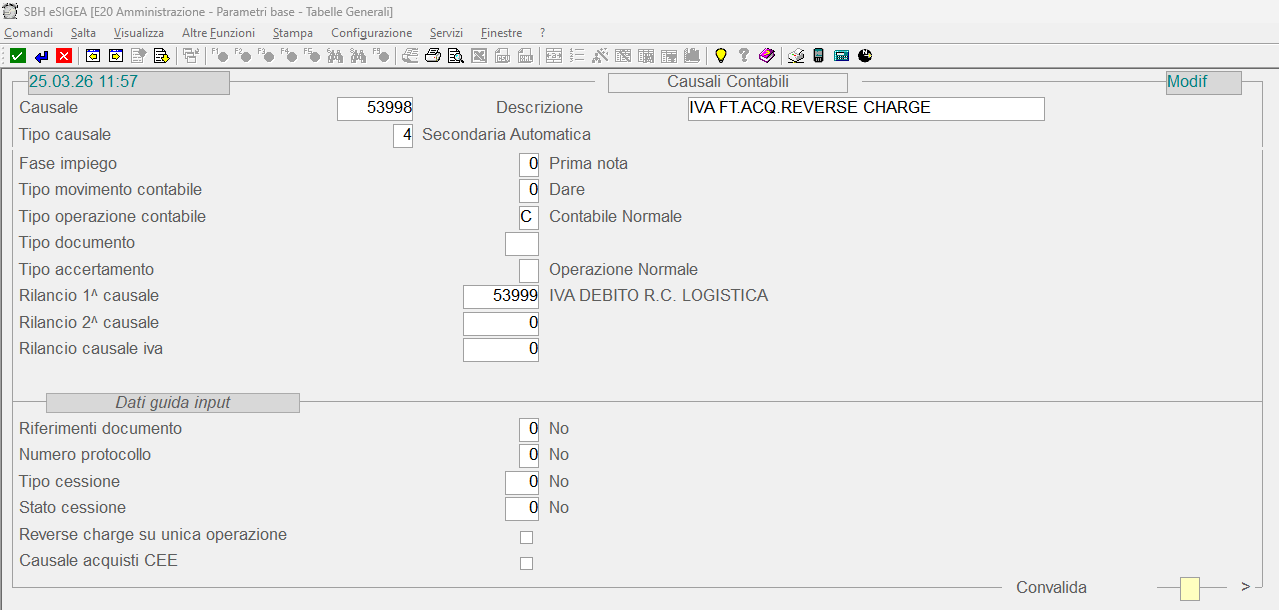Click the Modif status label
The height and width of the screenshot is (610, 1279).
pos(1204,82)
